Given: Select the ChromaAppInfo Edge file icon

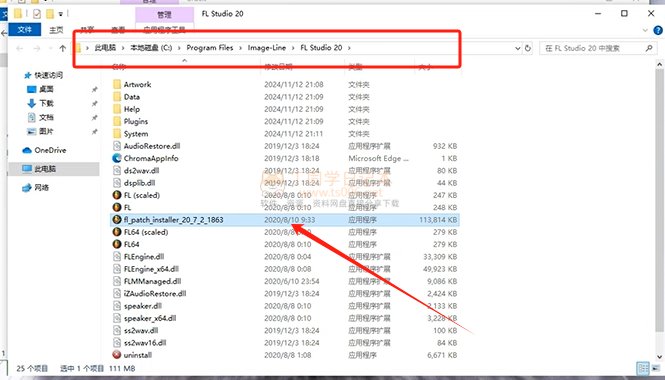Looking at the screenshot, I should tap(117, 158).
